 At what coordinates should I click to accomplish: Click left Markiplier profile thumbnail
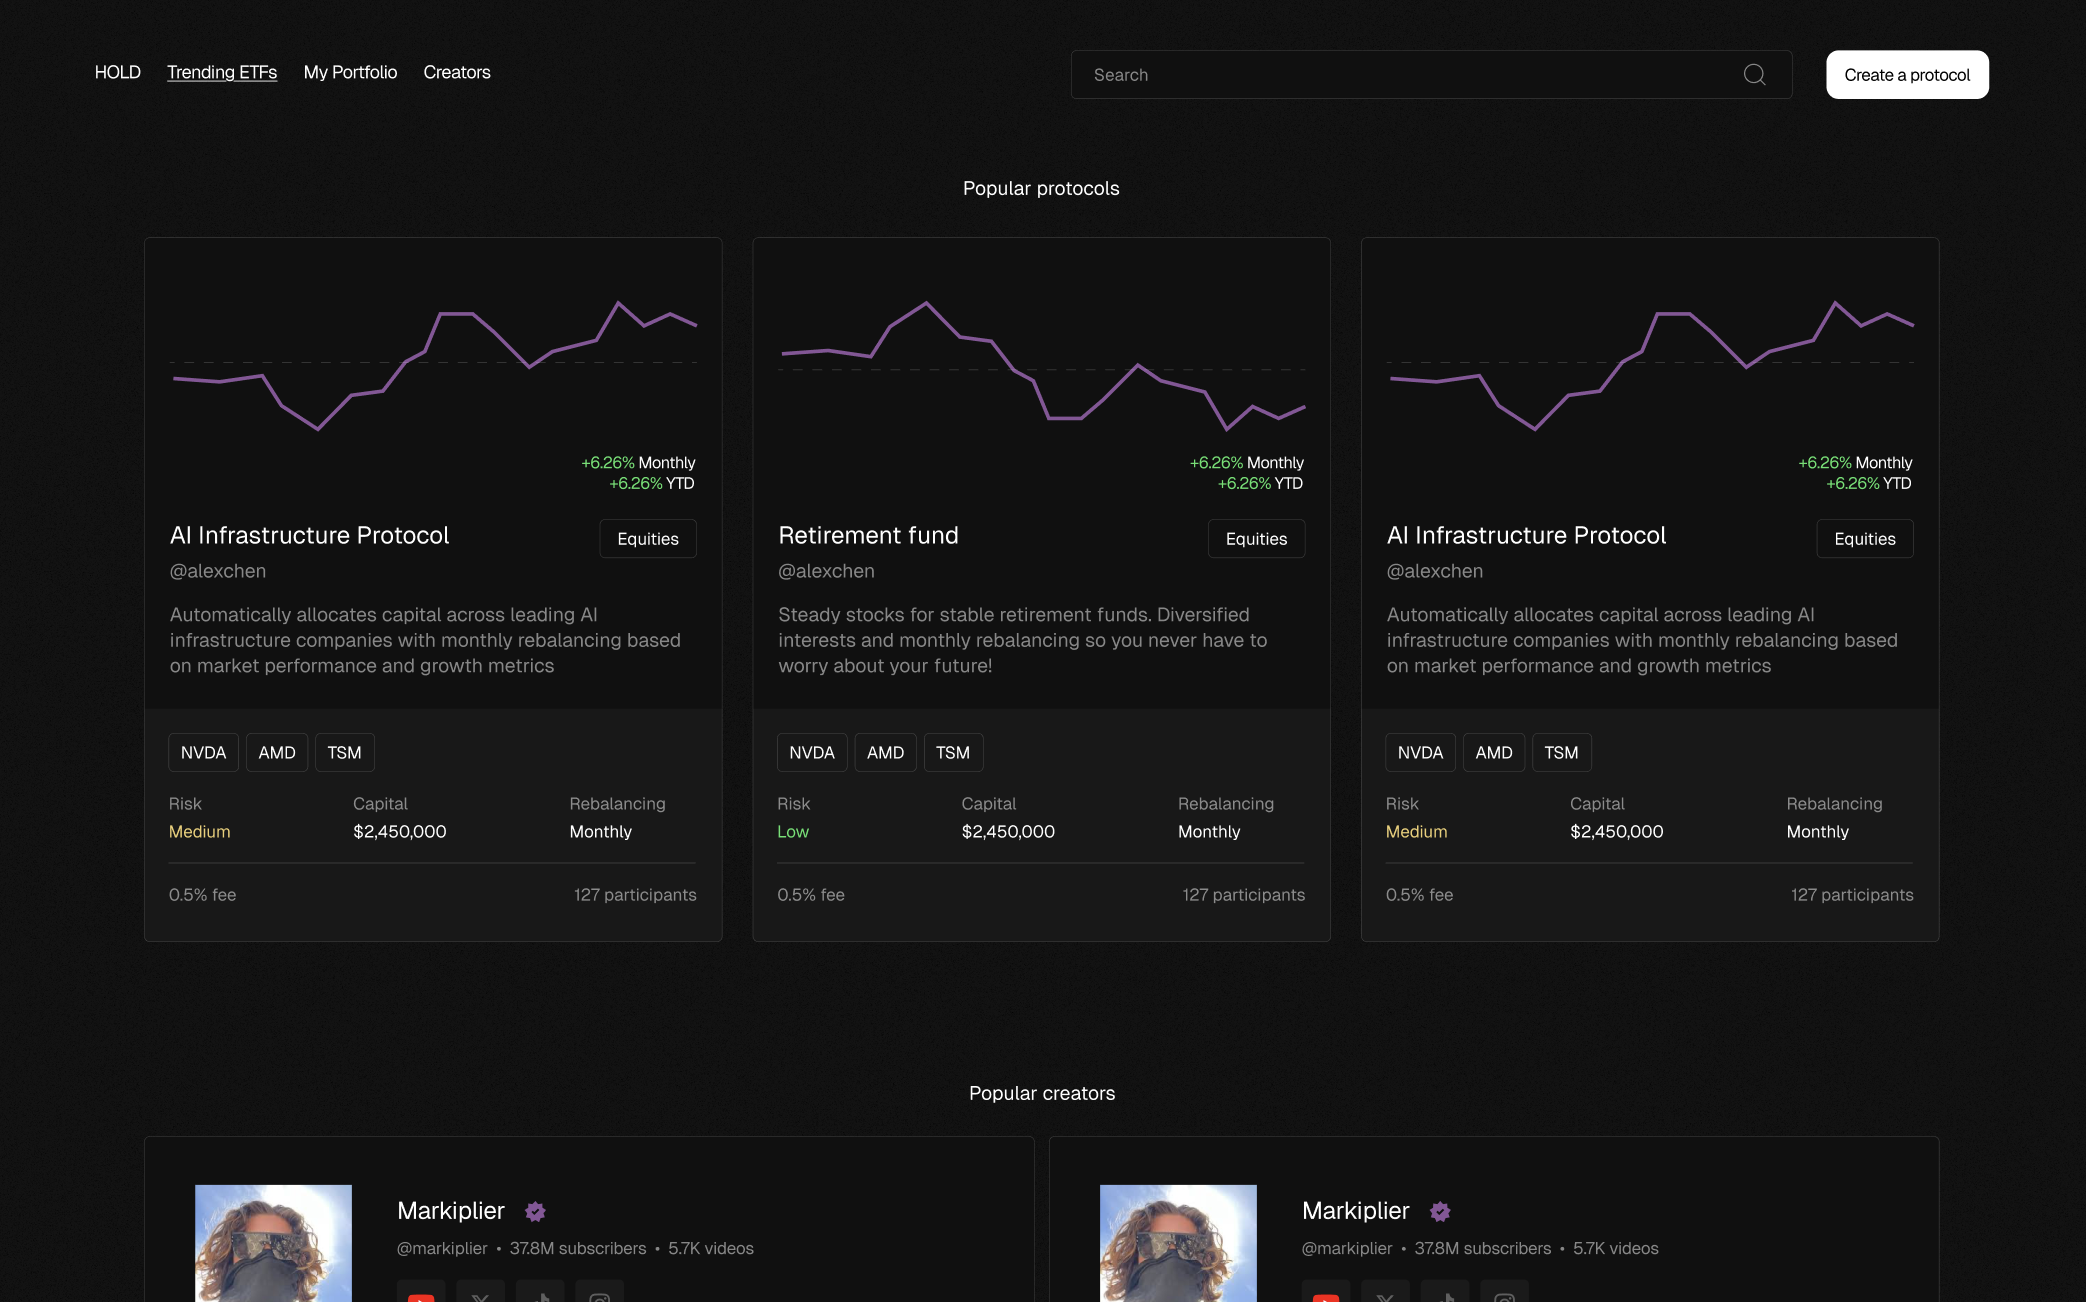coord(273,1243)
